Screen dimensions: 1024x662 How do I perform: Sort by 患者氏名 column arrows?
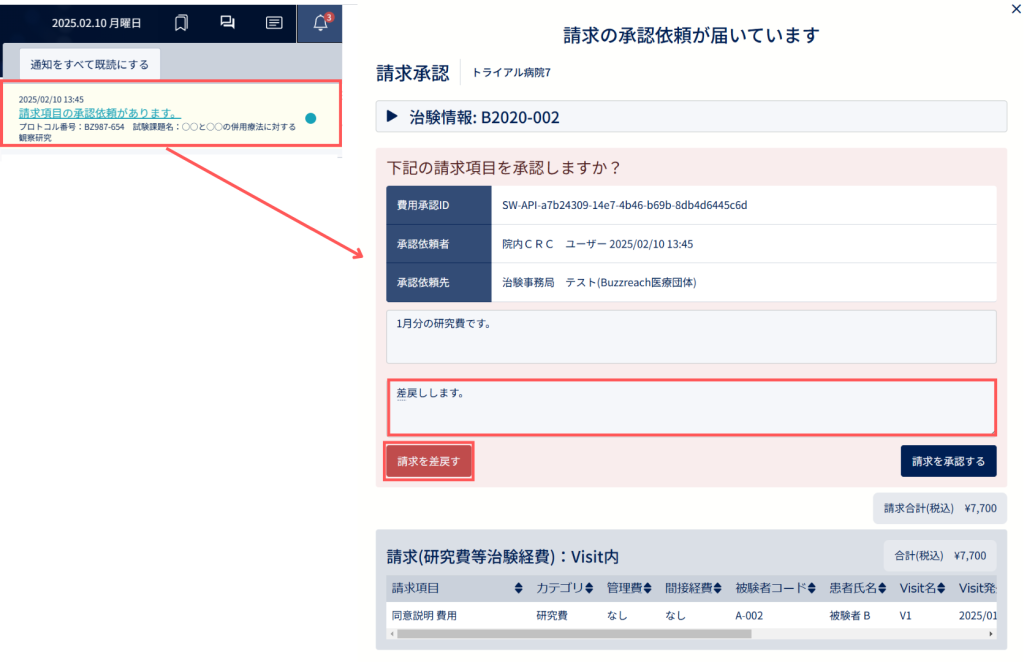tap(882, 588)
